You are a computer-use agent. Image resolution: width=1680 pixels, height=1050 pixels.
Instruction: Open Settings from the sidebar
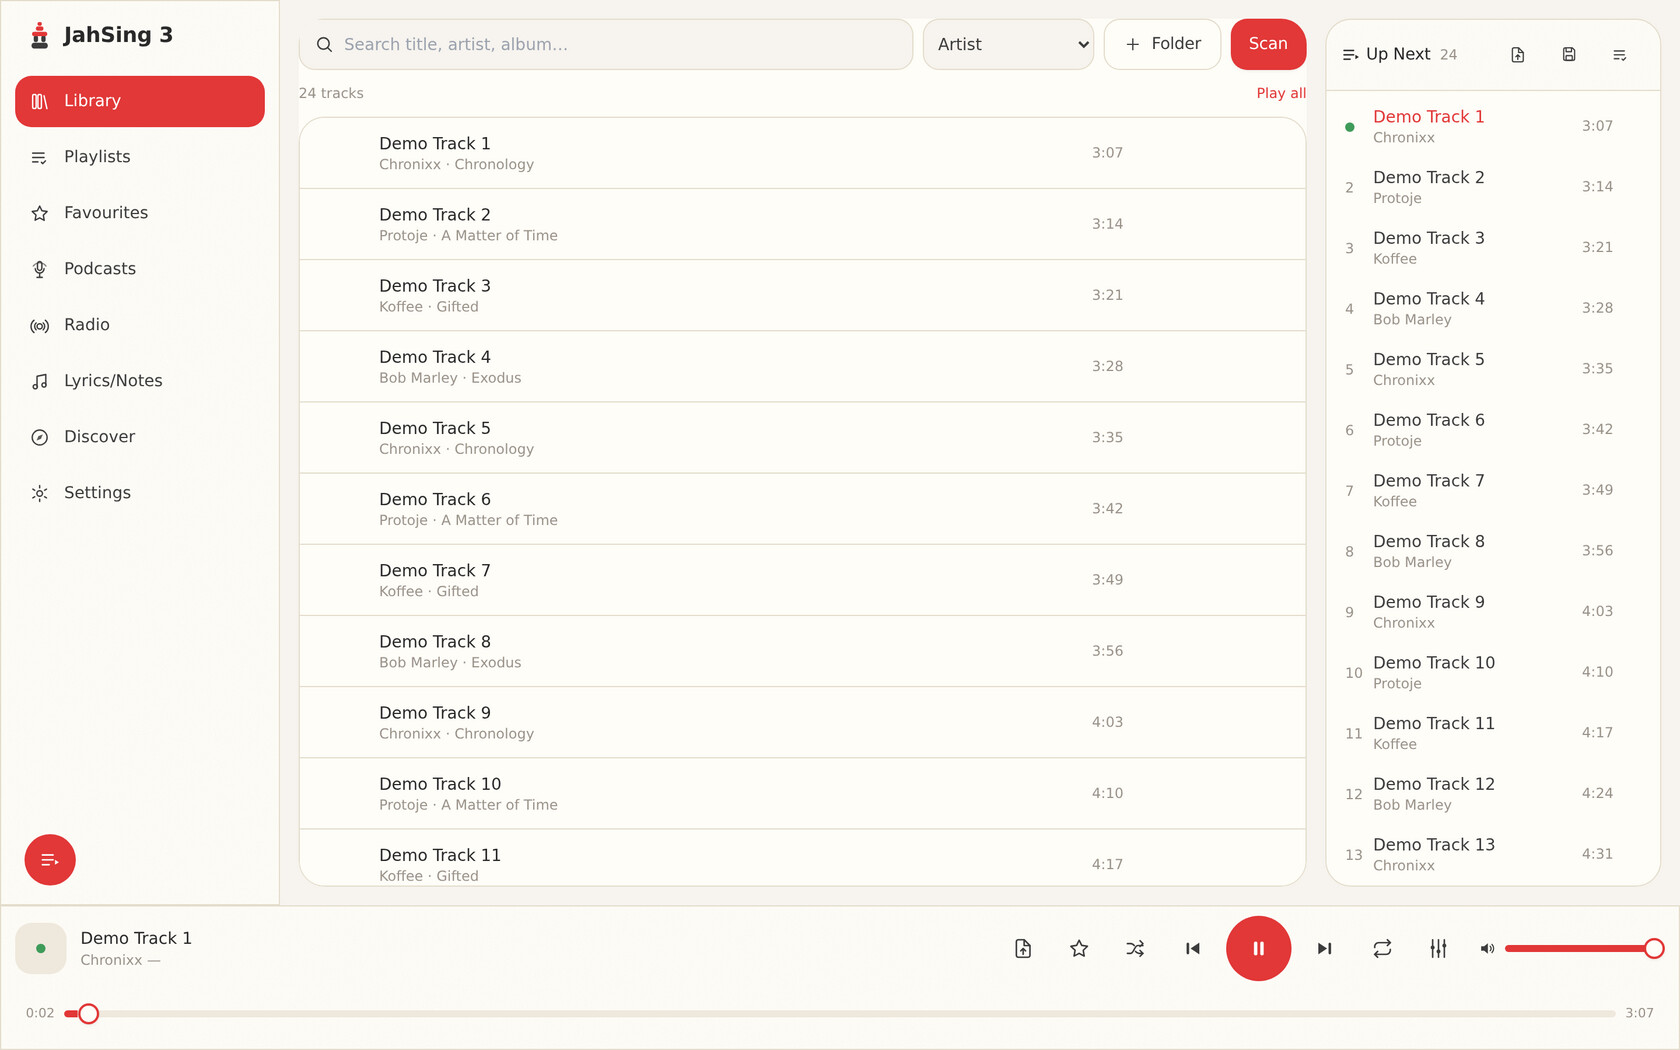click(140, 493)
